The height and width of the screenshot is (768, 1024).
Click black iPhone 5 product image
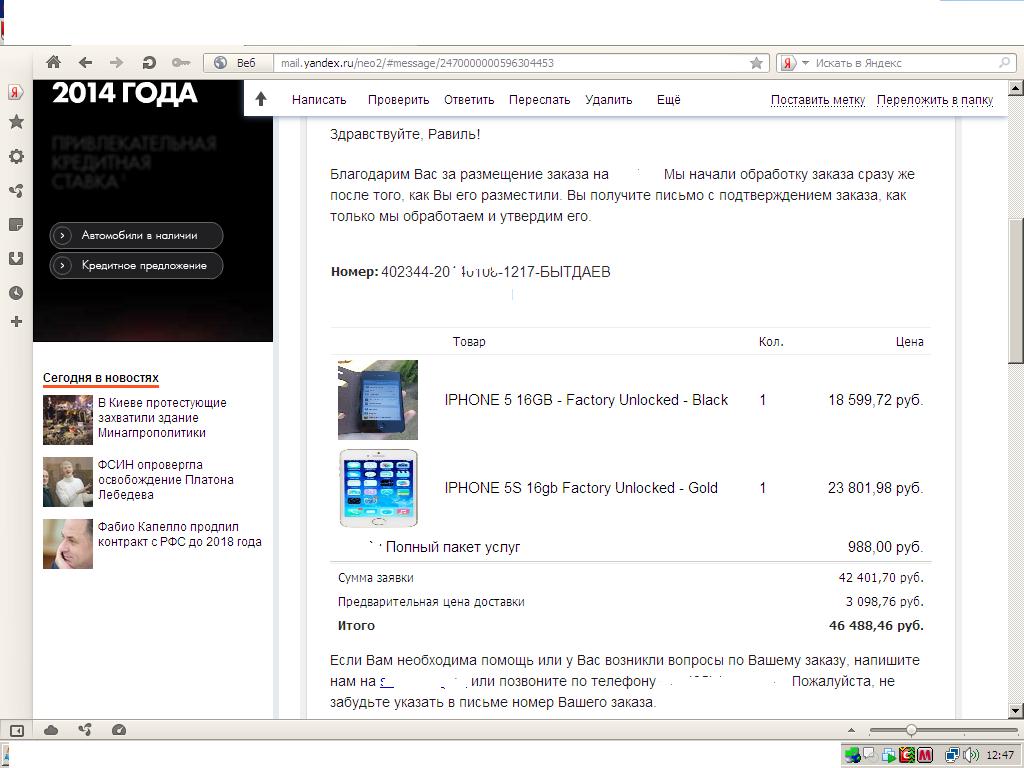pos(377,400)
